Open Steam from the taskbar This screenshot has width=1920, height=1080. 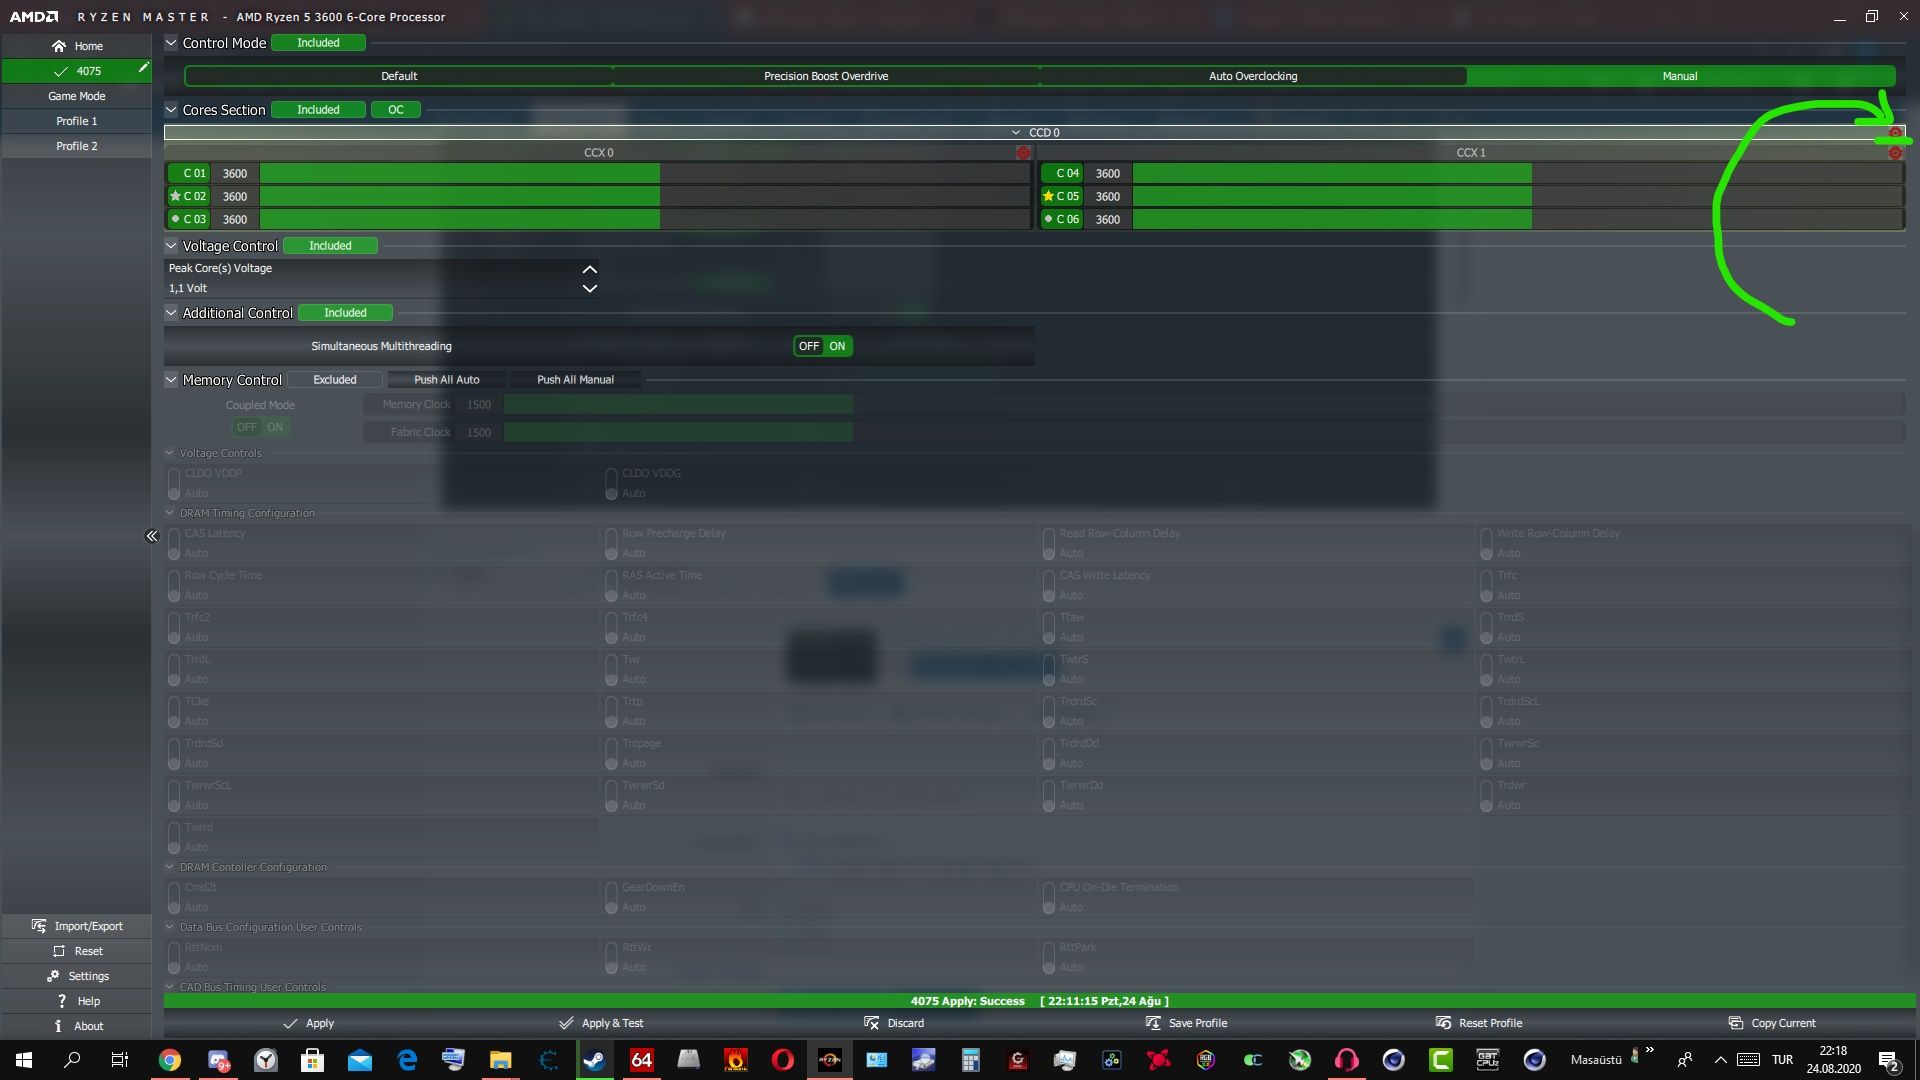point(594,1060)
